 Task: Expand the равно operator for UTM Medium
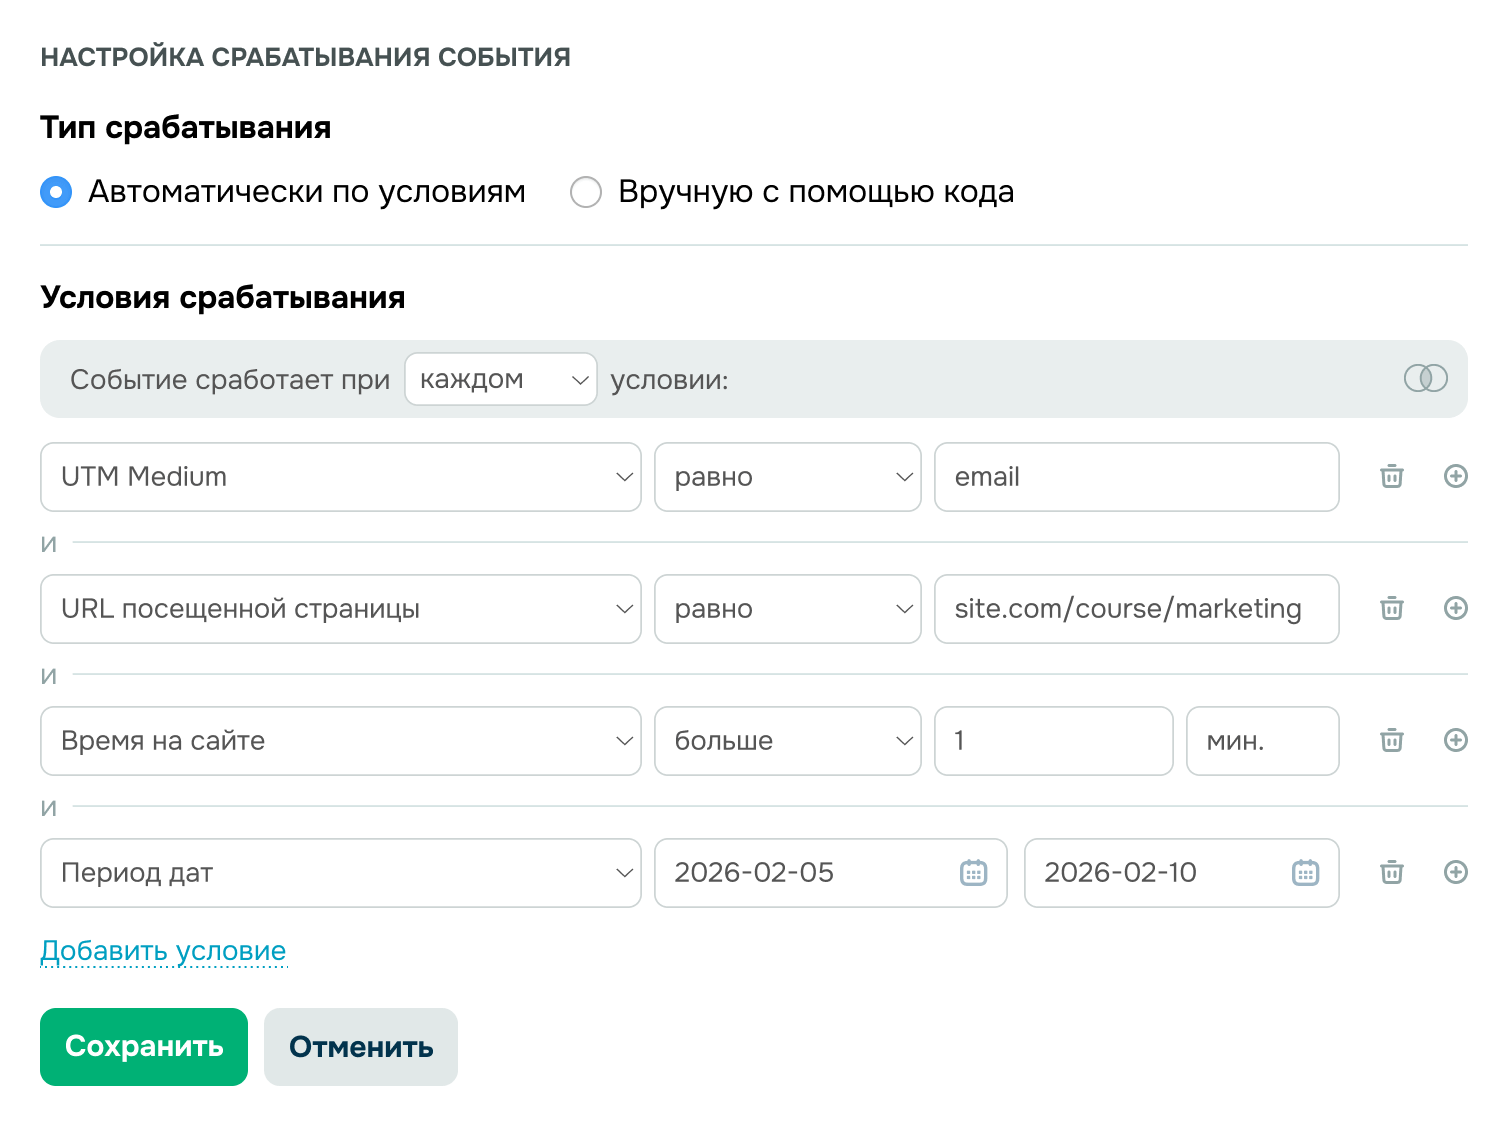click(787, 477)
